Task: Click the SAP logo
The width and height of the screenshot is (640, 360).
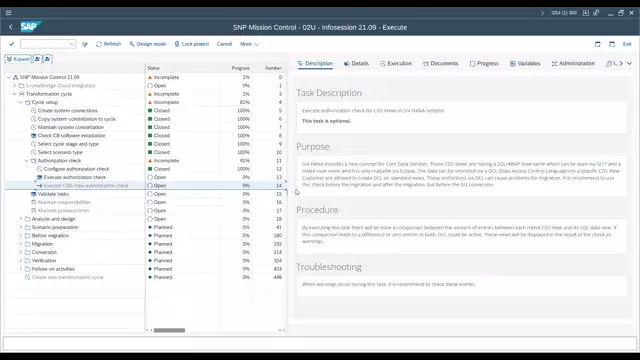Action: [x=31, y=27]
